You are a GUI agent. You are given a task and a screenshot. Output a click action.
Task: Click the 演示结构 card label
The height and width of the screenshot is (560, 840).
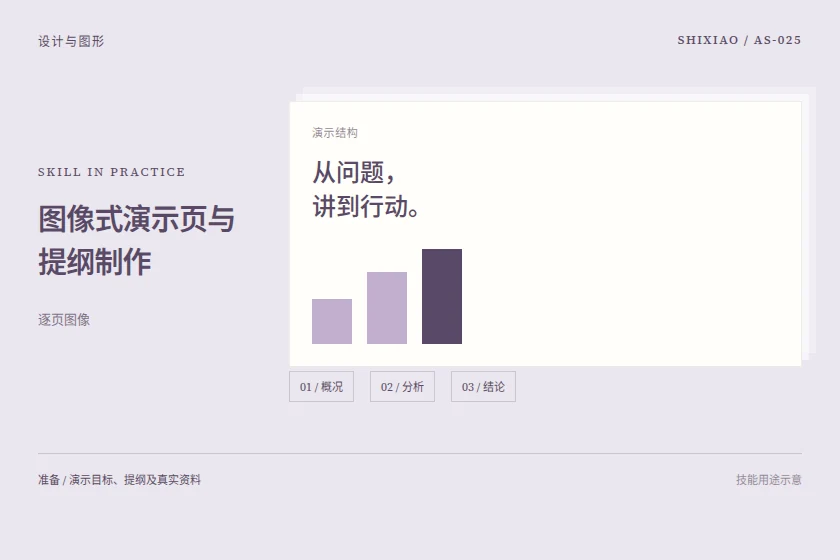[335, 132]
